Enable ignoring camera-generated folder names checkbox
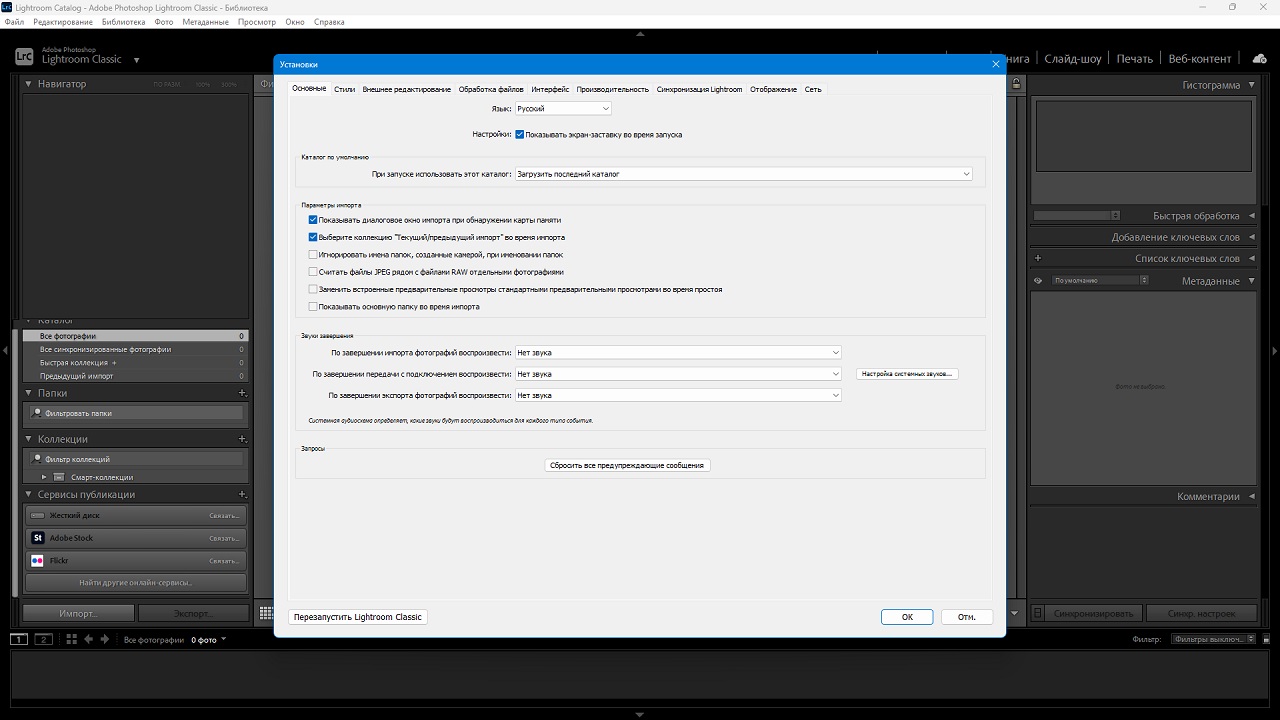 tap(313, 255)
